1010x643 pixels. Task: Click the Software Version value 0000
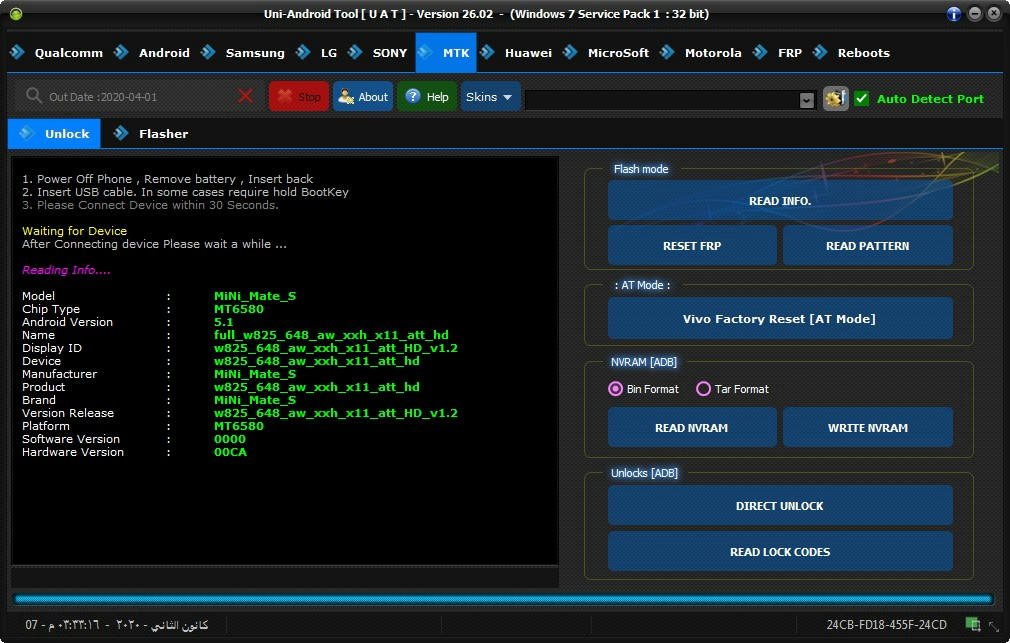tap(230, 439)
